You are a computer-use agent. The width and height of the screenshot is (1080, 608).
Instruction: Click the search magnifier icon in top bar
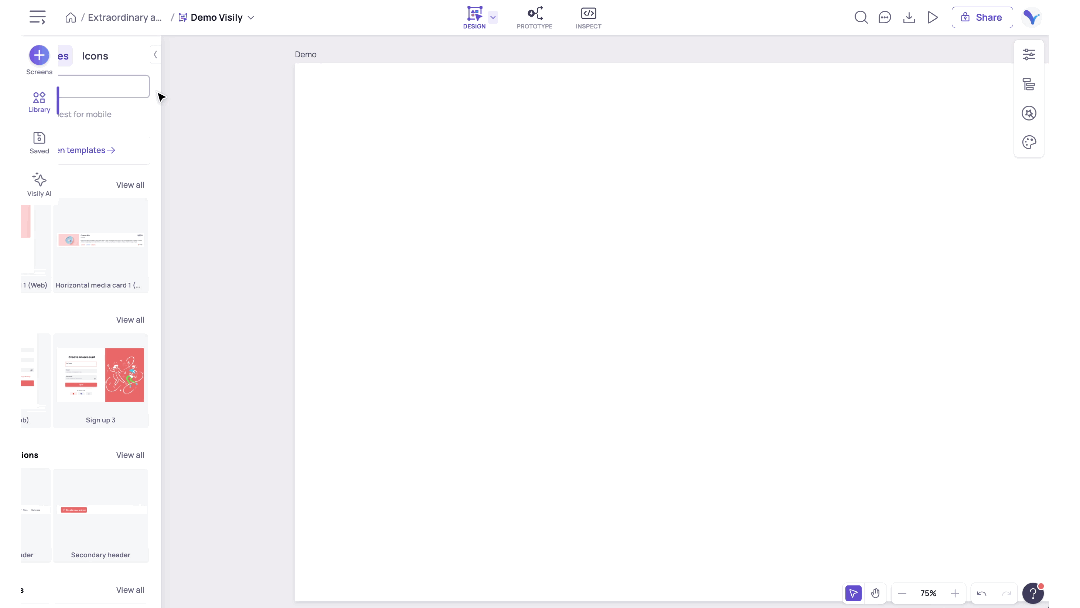[860, 17]
